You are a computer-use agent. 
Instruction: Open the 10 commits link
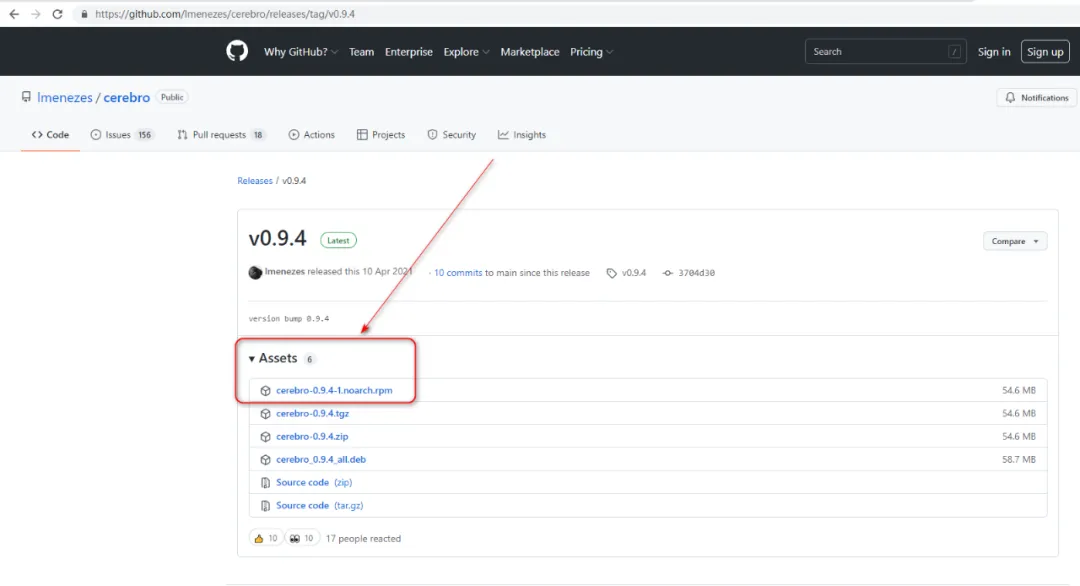click(x=458, y=273)
